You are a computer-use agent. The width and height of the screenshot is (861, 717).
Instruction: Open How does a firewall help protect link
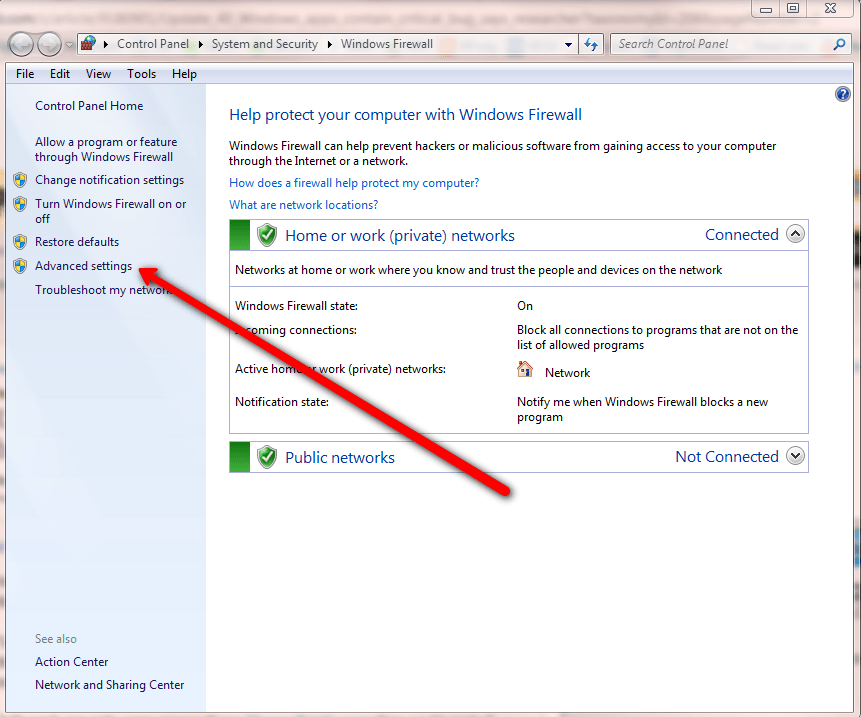[354, 183]
